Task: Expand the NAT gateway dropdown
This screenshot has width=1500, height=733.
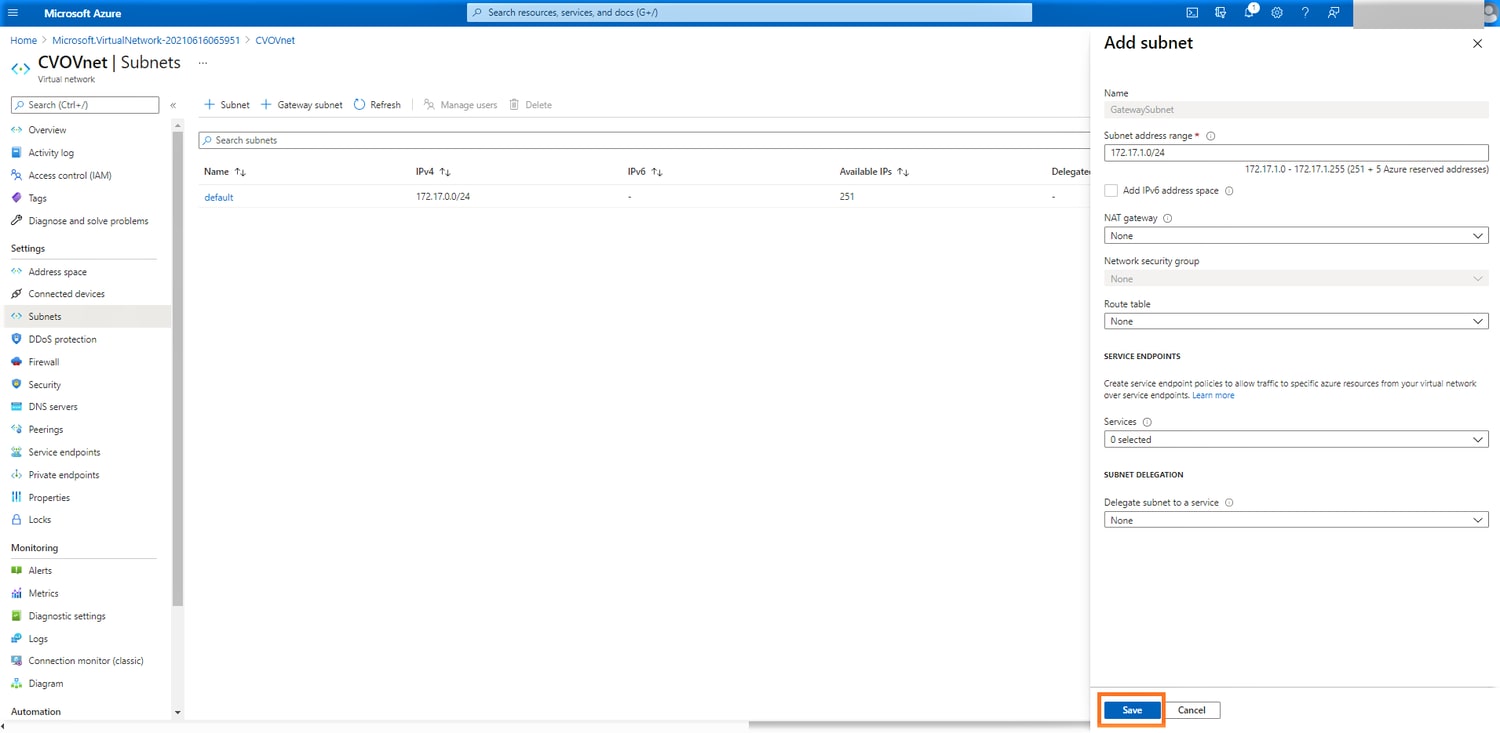Action: (x=1295, y=236)
